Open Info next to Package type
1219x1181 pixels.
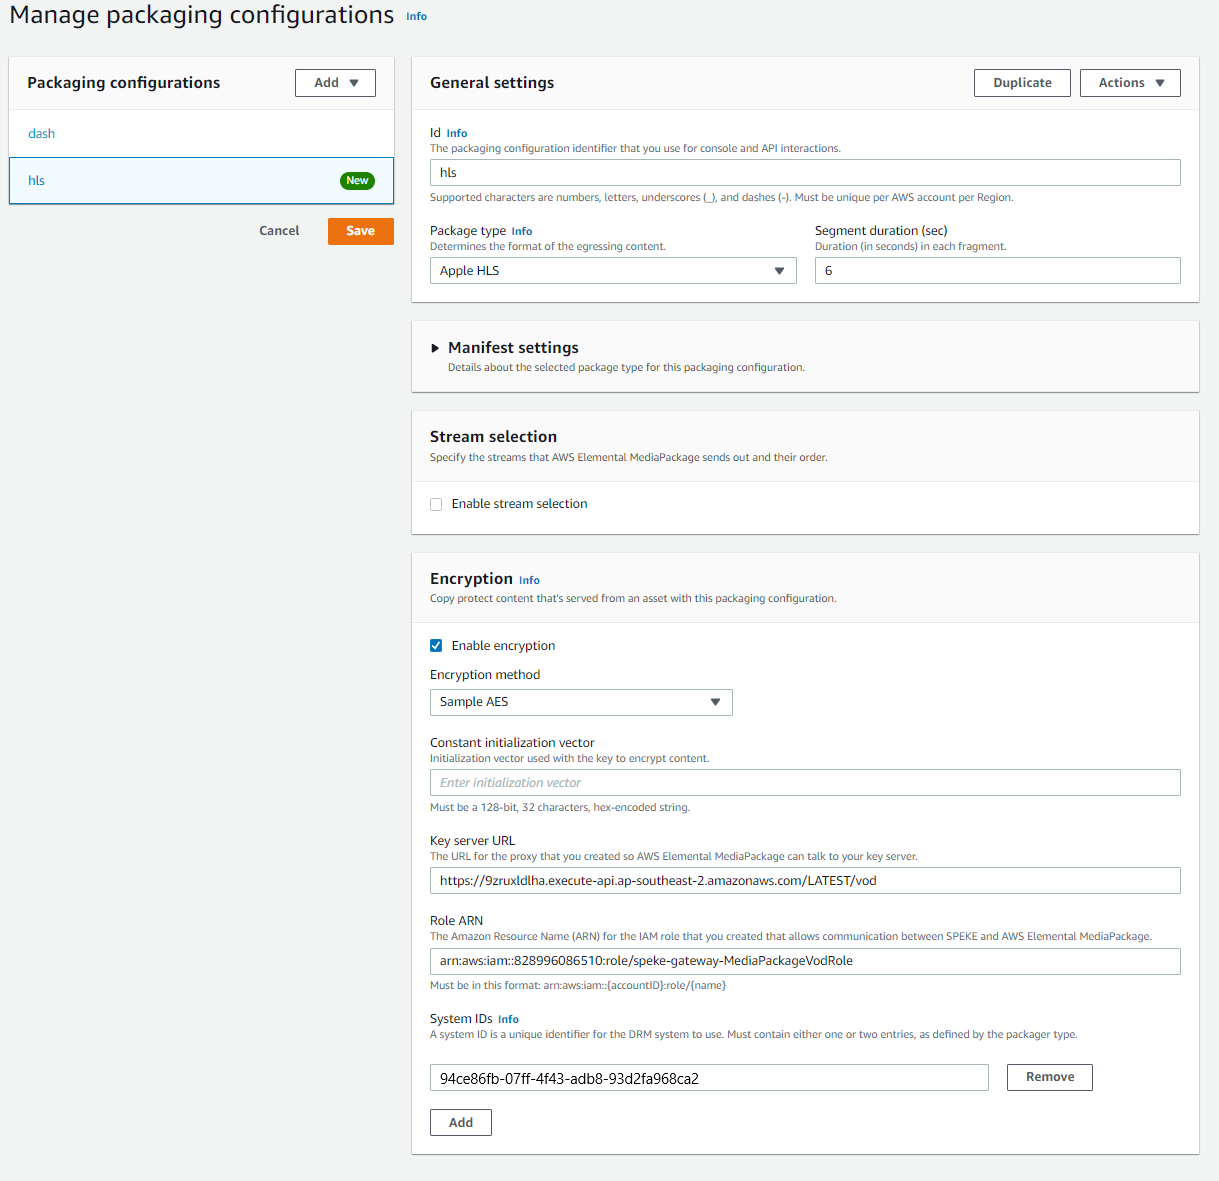[521, 231]
